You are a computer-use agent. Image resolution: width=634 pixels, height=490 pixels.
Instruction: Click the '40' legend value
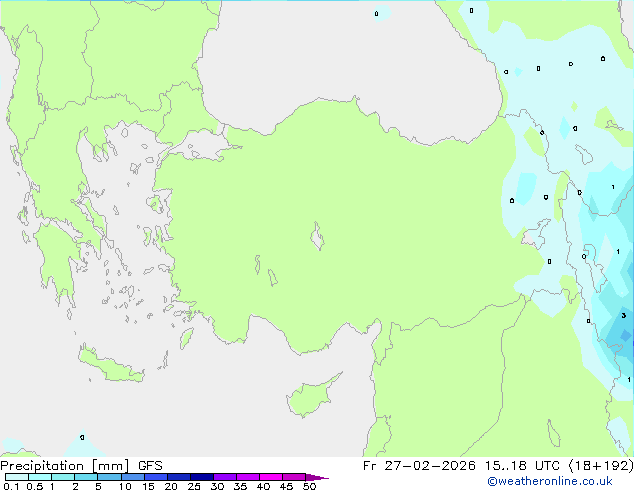click(x=263, y=486)
